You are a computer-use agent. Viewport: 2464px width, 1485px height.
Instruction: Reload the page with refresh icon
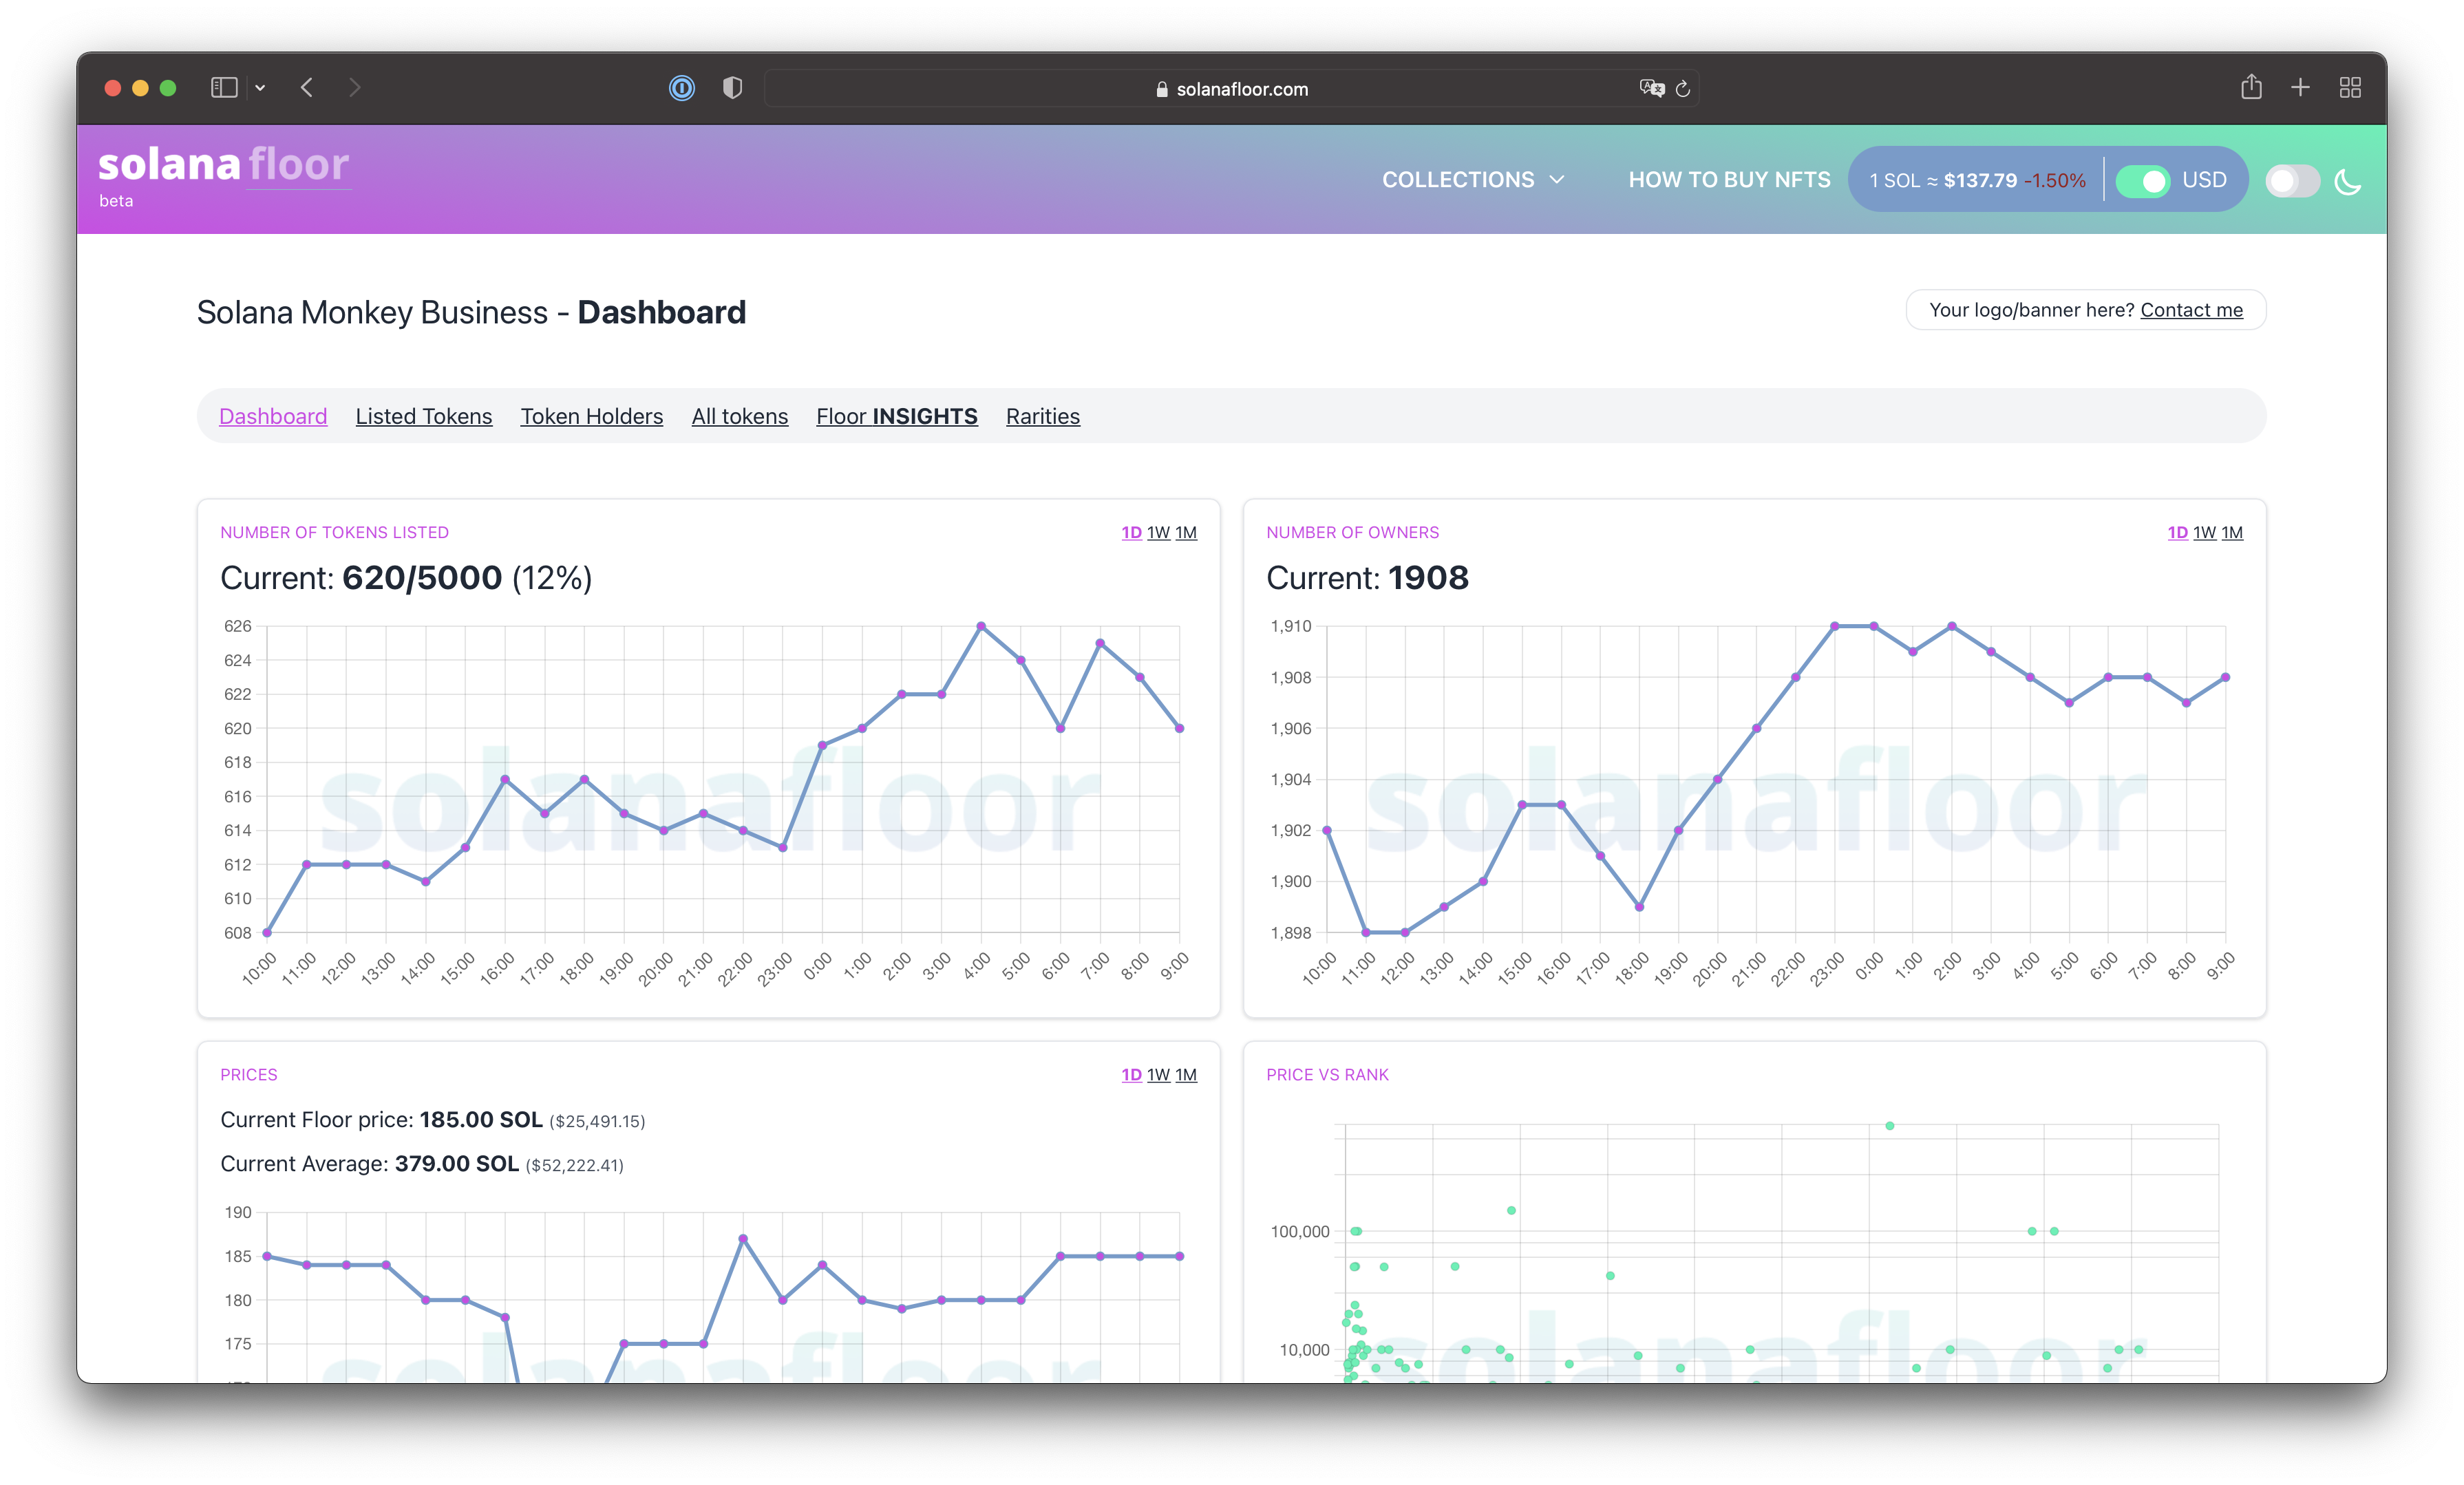[1683, 89]
